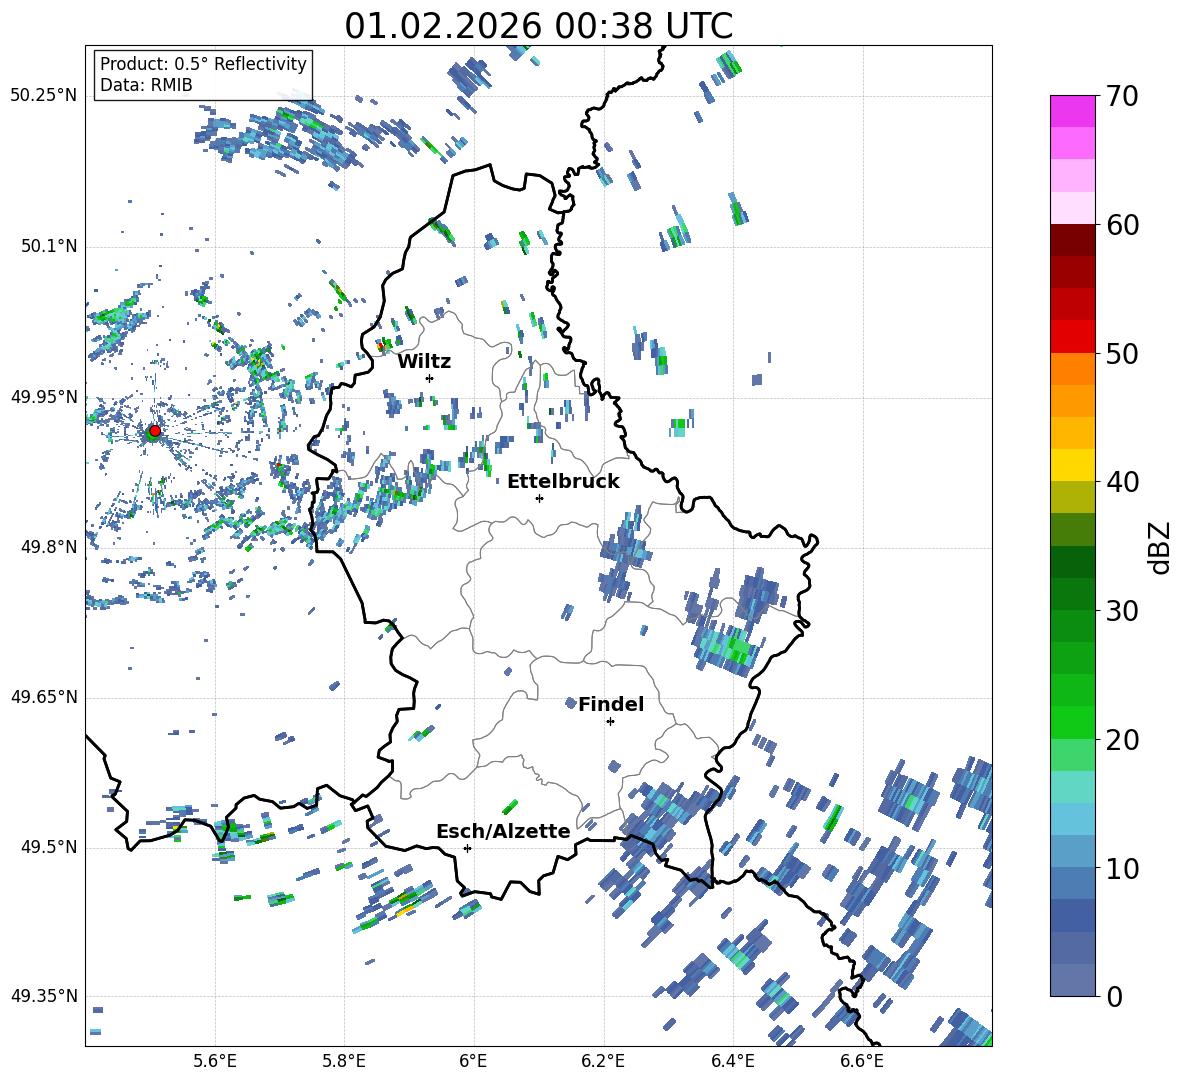
Task: Click the 5.8°E longitude label
Action: (x=344, y=1061)
